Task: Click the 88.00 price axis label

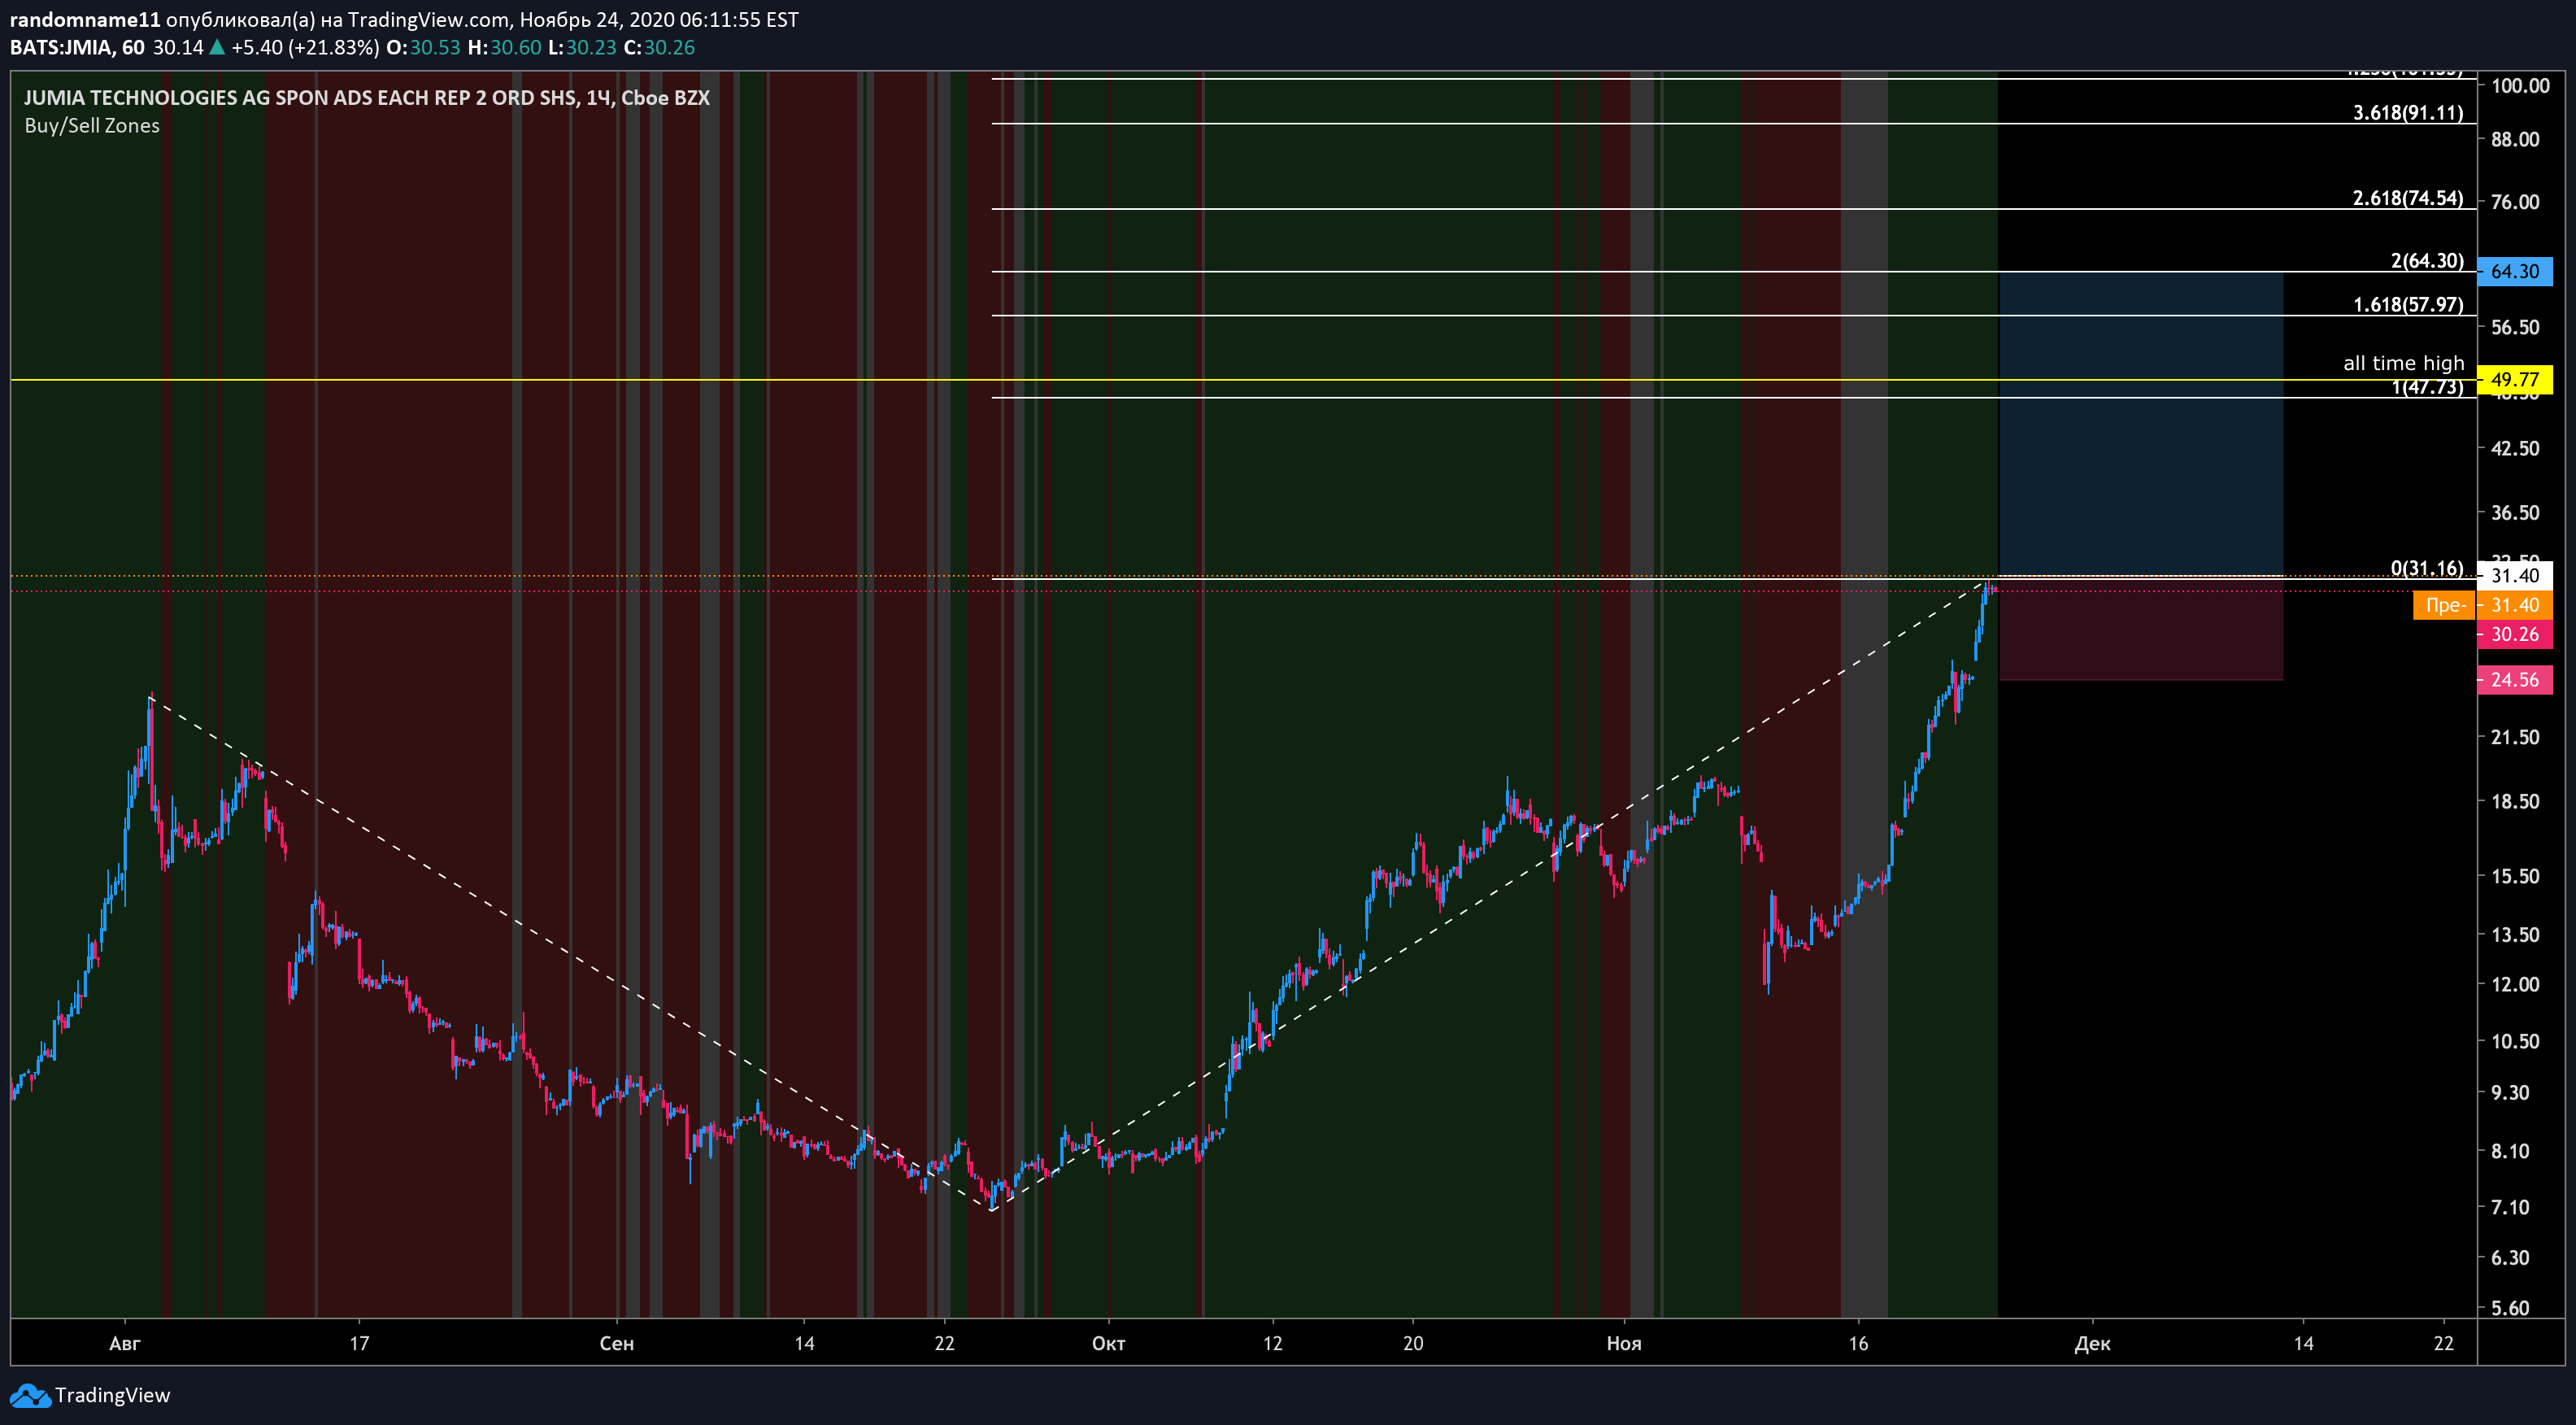Action: coord(2515,139)
